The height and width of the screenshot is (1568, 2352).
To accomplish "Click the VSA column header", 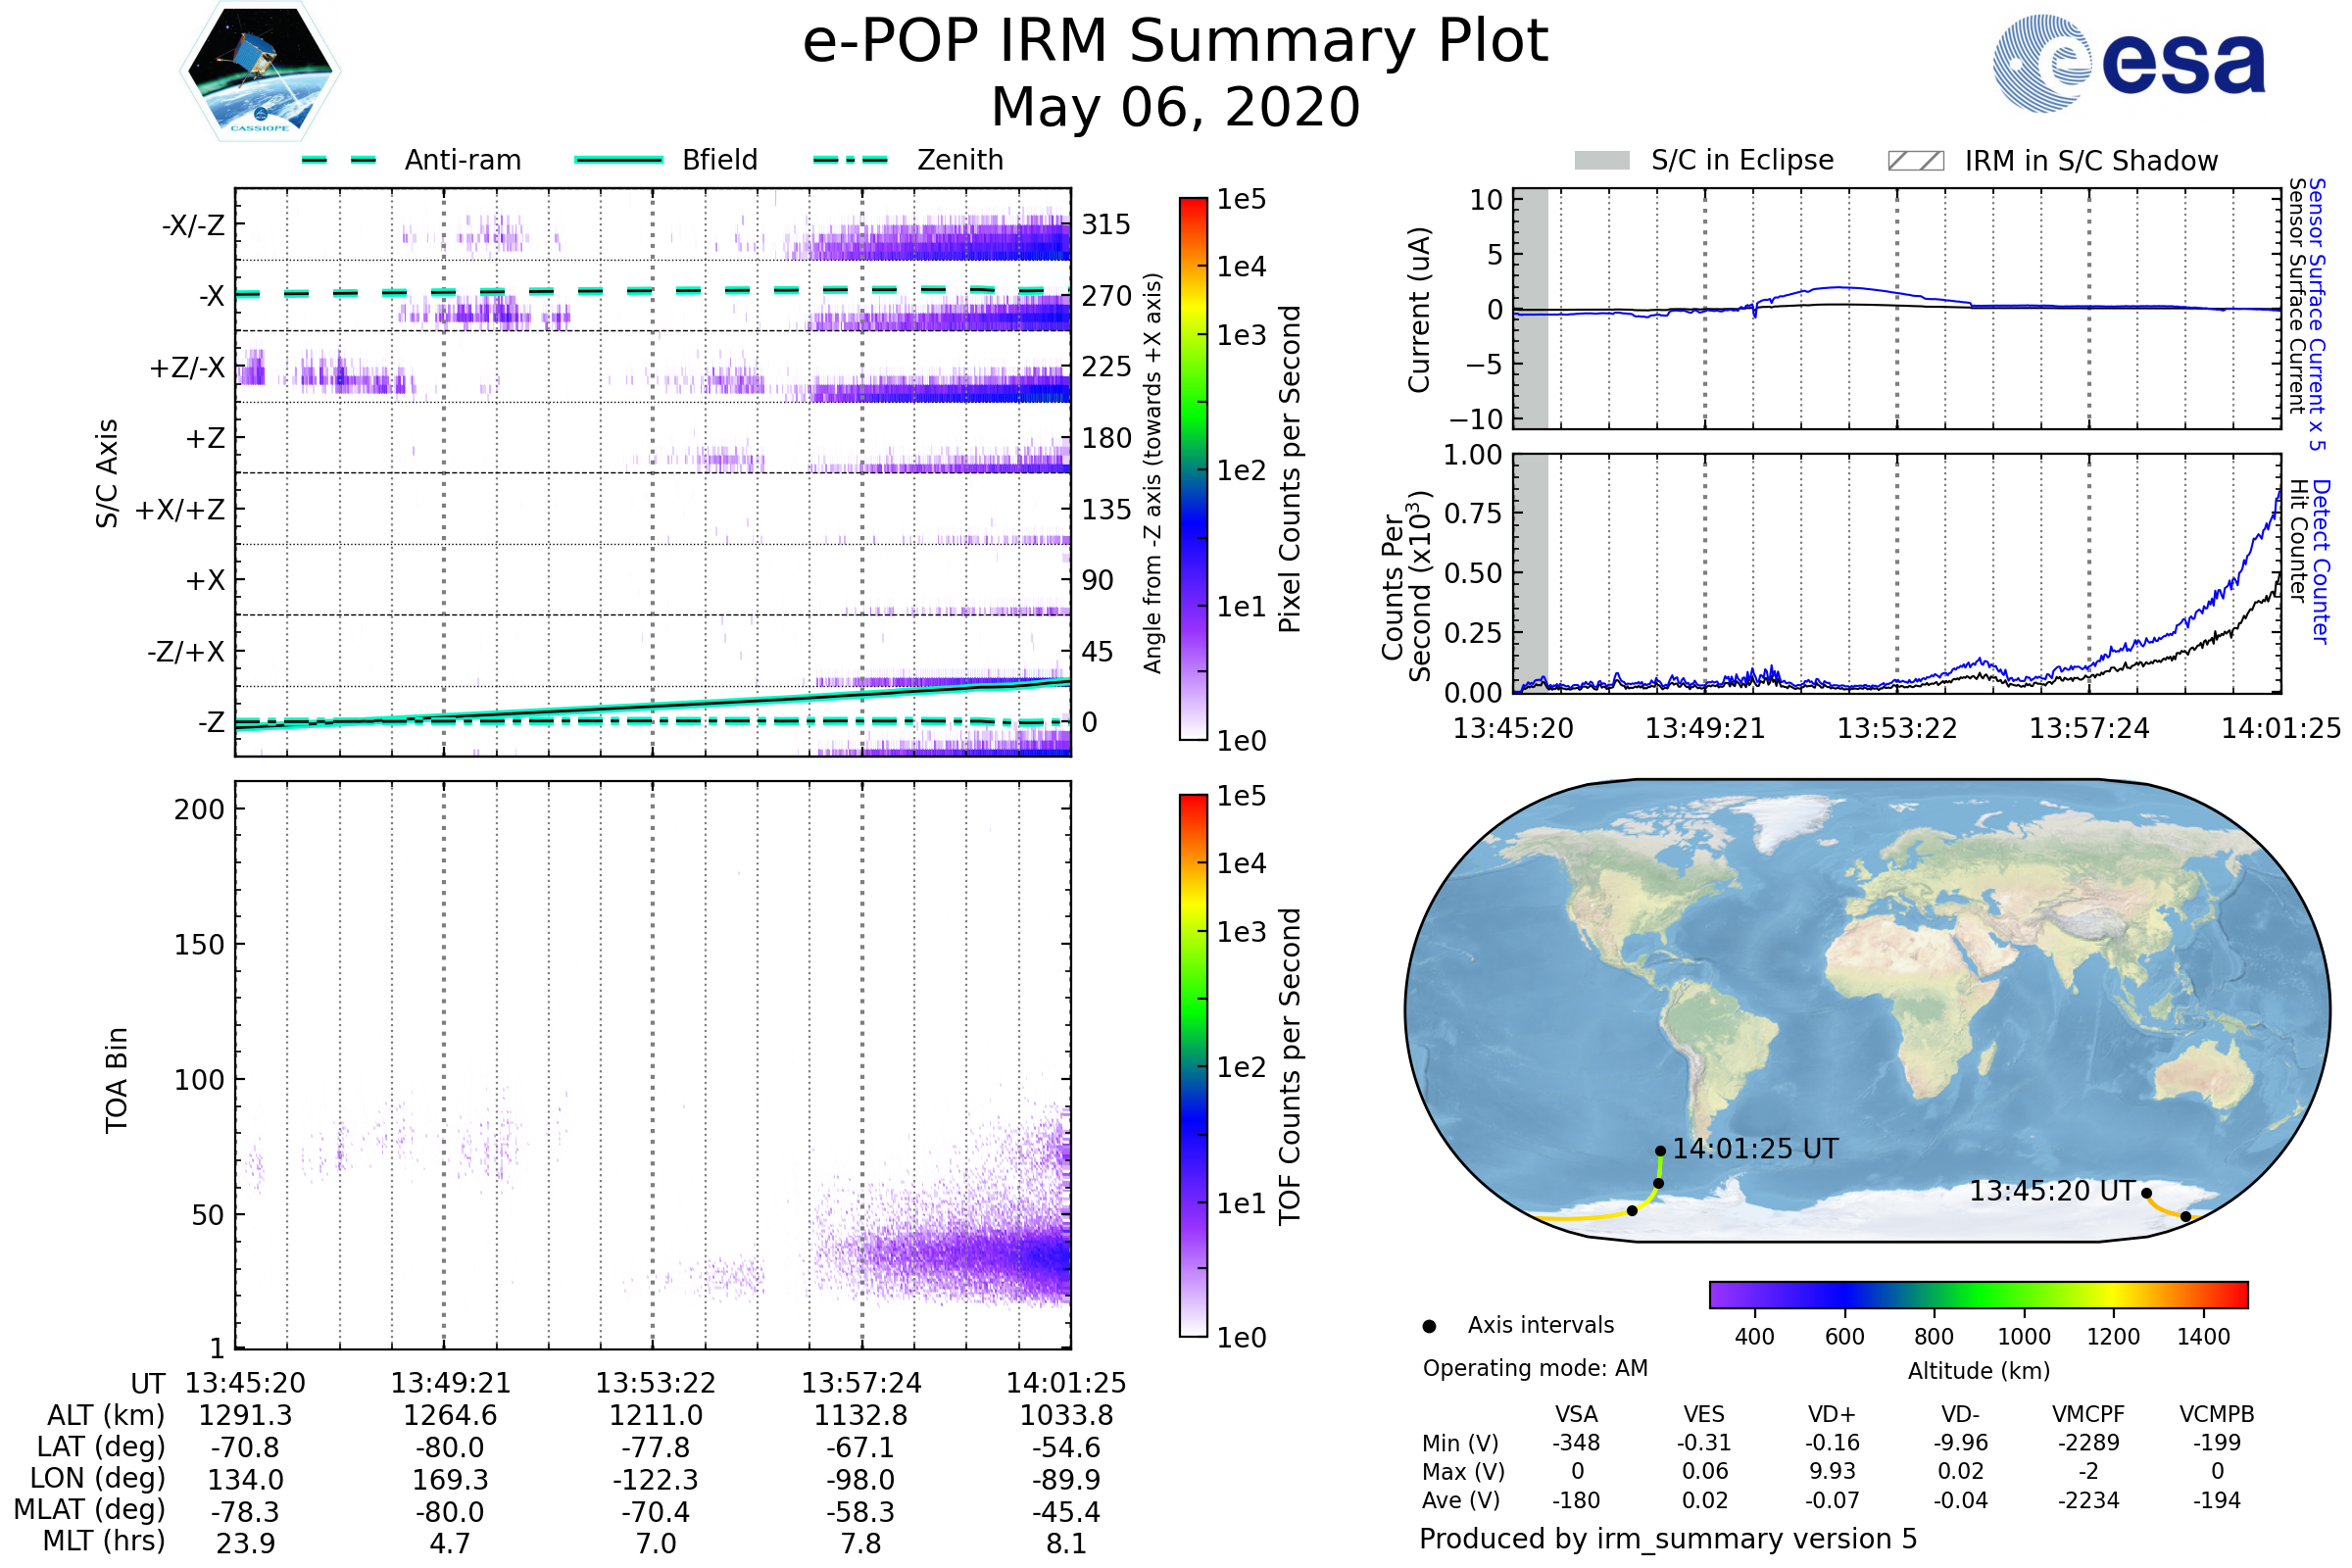I will [1576, 1414].
